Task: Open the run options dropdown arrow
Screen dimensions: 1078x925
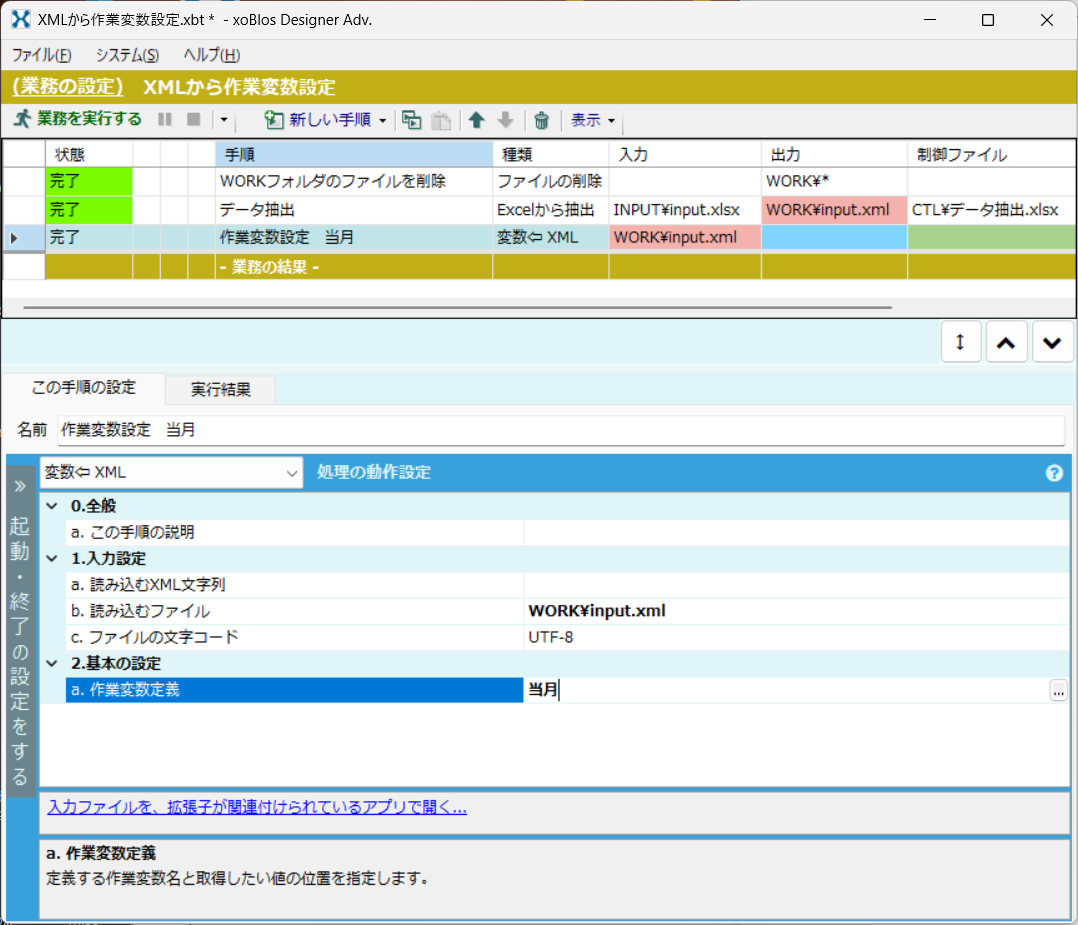Action: [x=223, y=120]
